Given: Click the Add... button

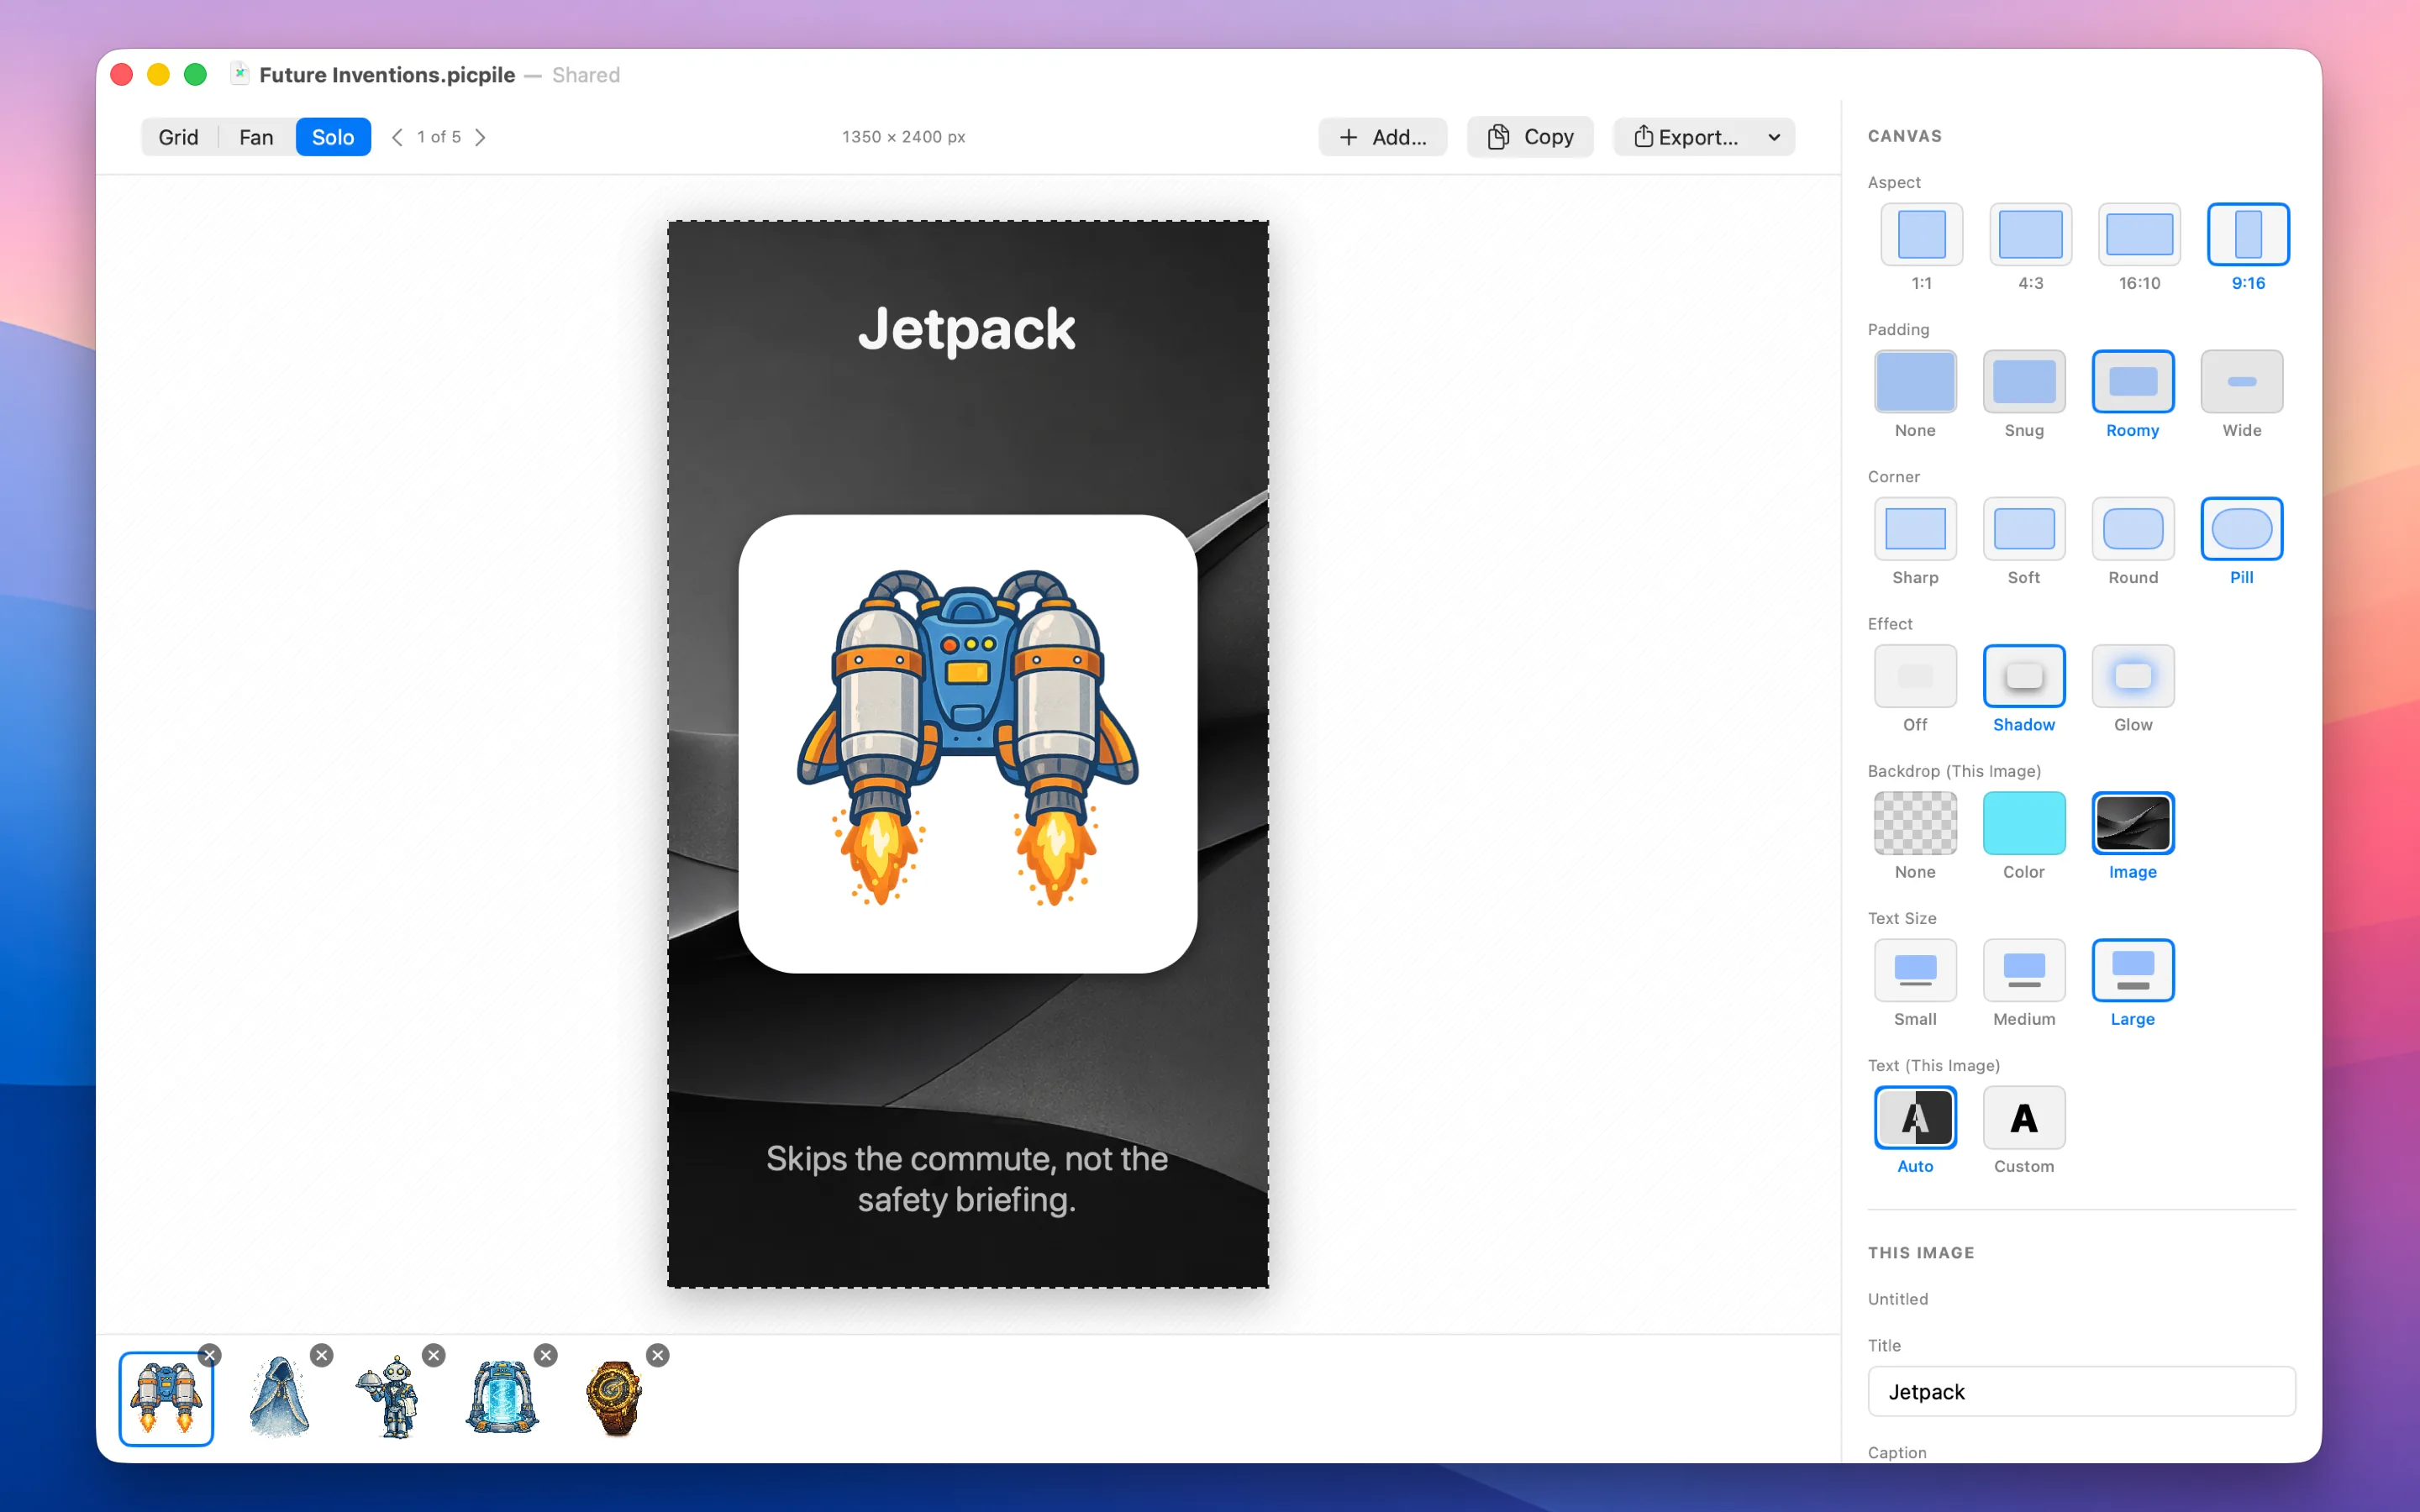Looking at the screenshot, I should [x=1382, y=137].
